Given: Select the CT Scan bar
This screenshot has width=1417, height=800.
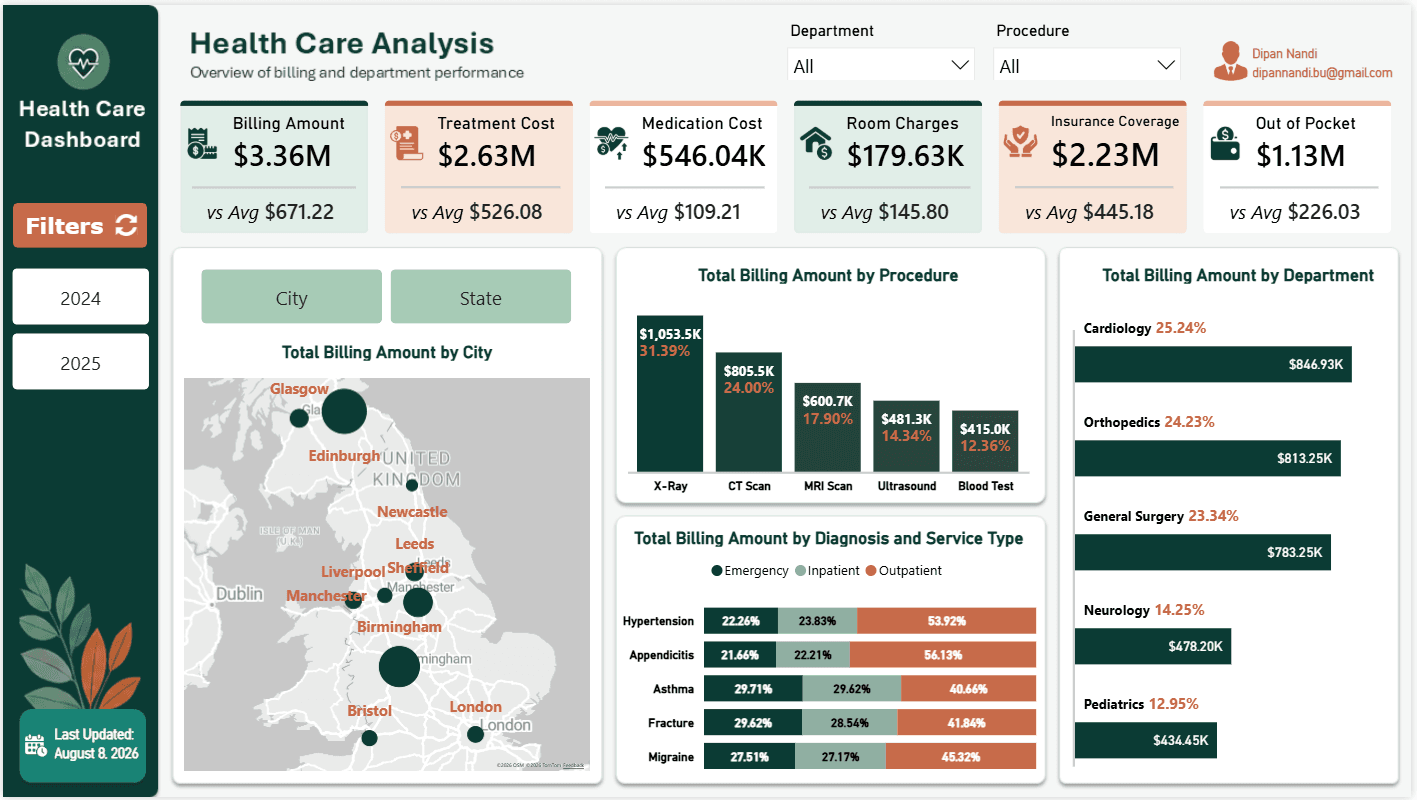Looking at the screenshot, I should pyautogui.click(x=749, y=412).
